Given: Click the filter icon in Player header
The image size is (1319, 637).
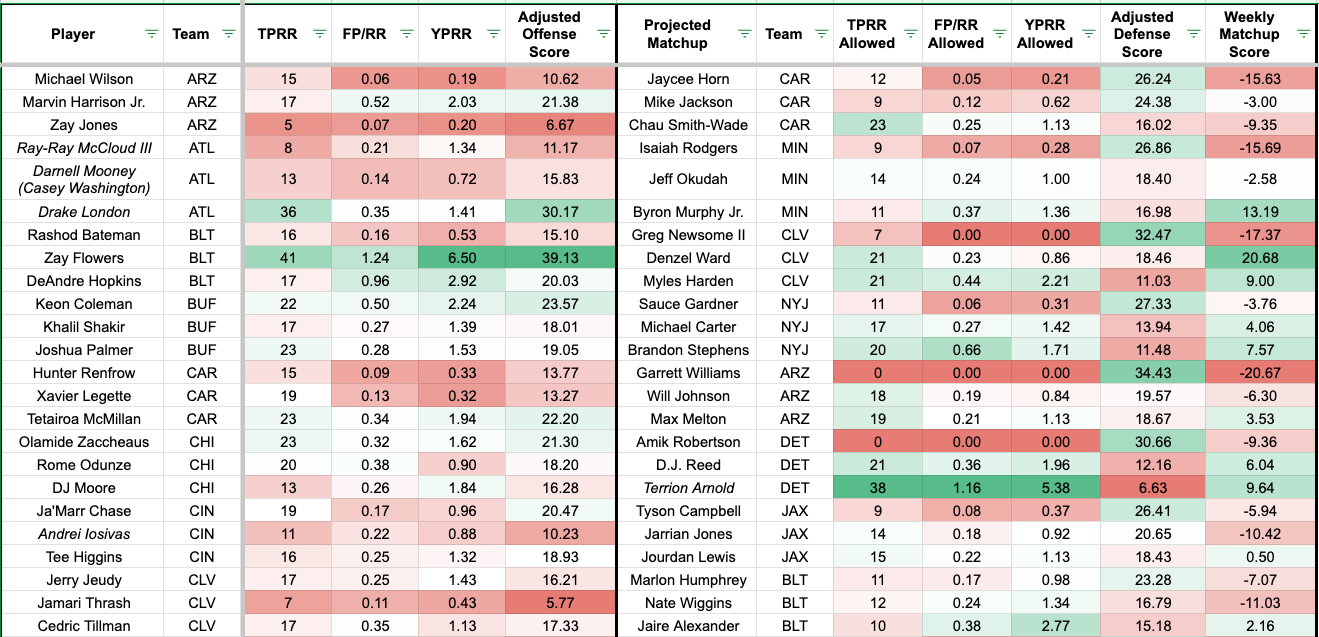Looking at the screenshot, I should [x=151, y=33].
